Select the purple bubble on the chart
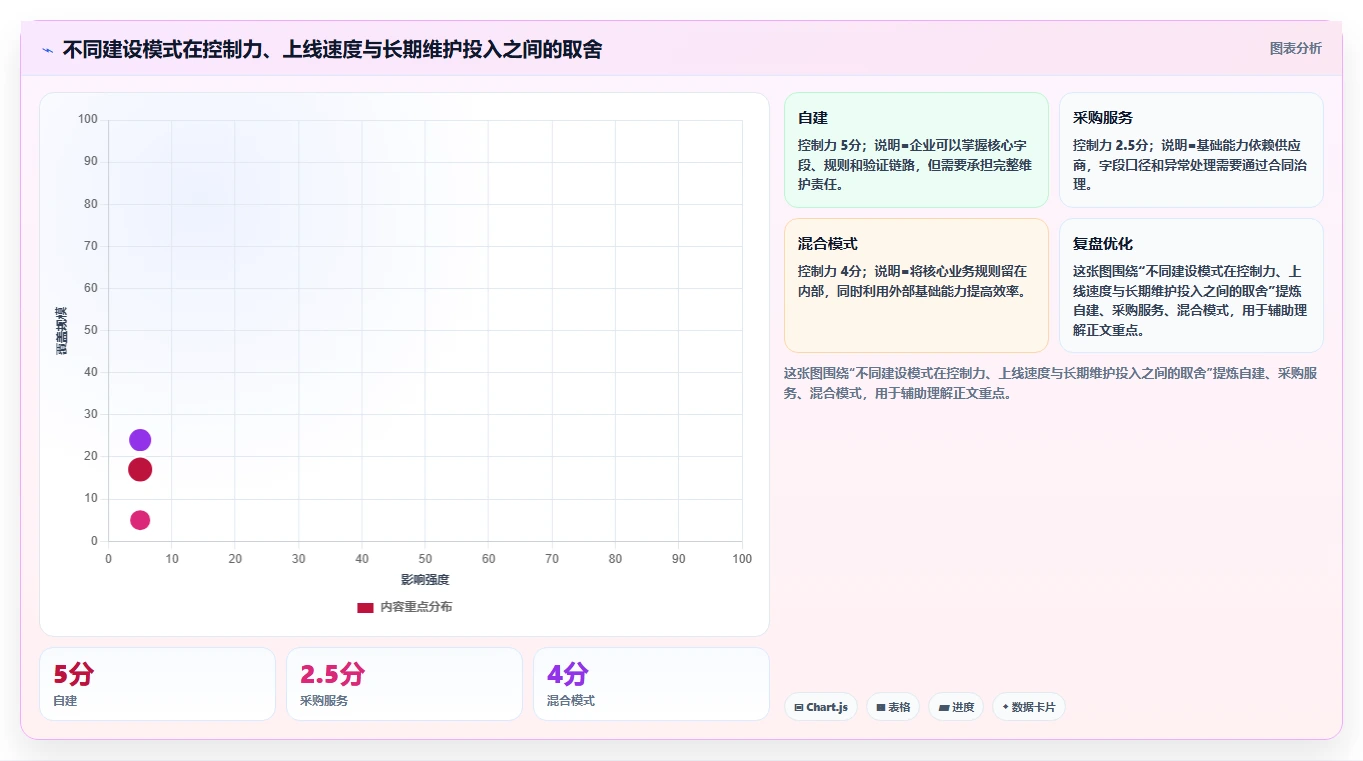 140,440
